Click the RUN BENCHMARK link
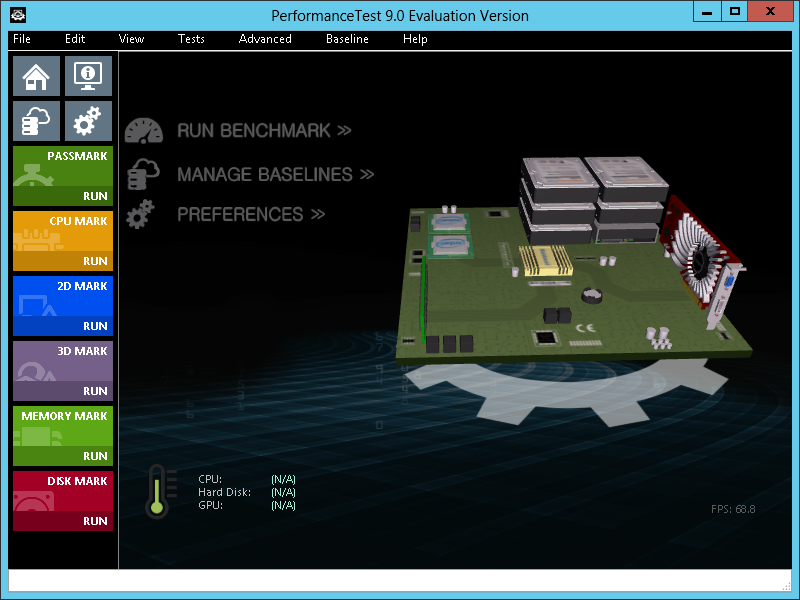The image size is (800, 600). tap(264, 131)
